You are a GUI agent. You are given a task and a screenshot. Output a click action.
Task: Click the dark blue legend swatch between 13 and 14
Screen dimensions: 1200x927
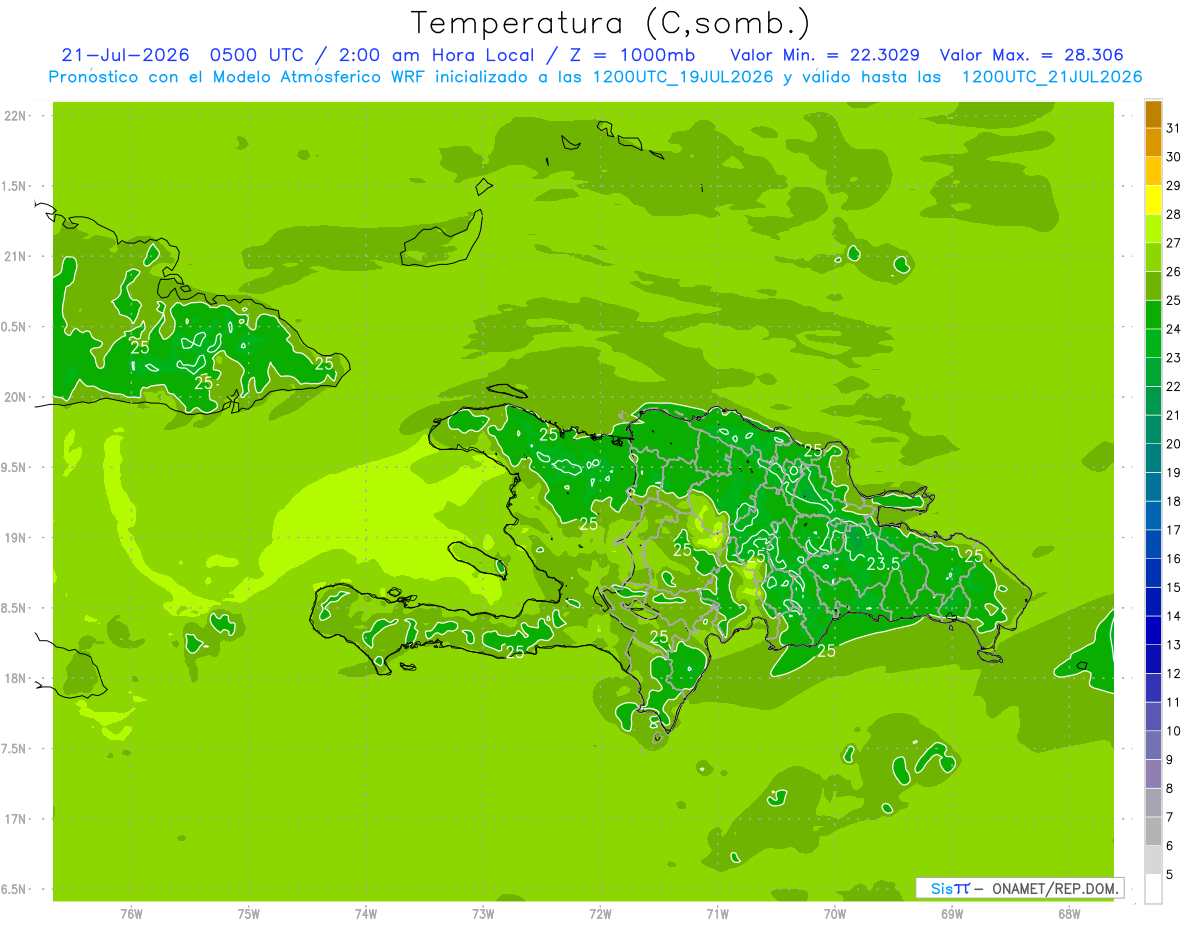(1153, 631)
